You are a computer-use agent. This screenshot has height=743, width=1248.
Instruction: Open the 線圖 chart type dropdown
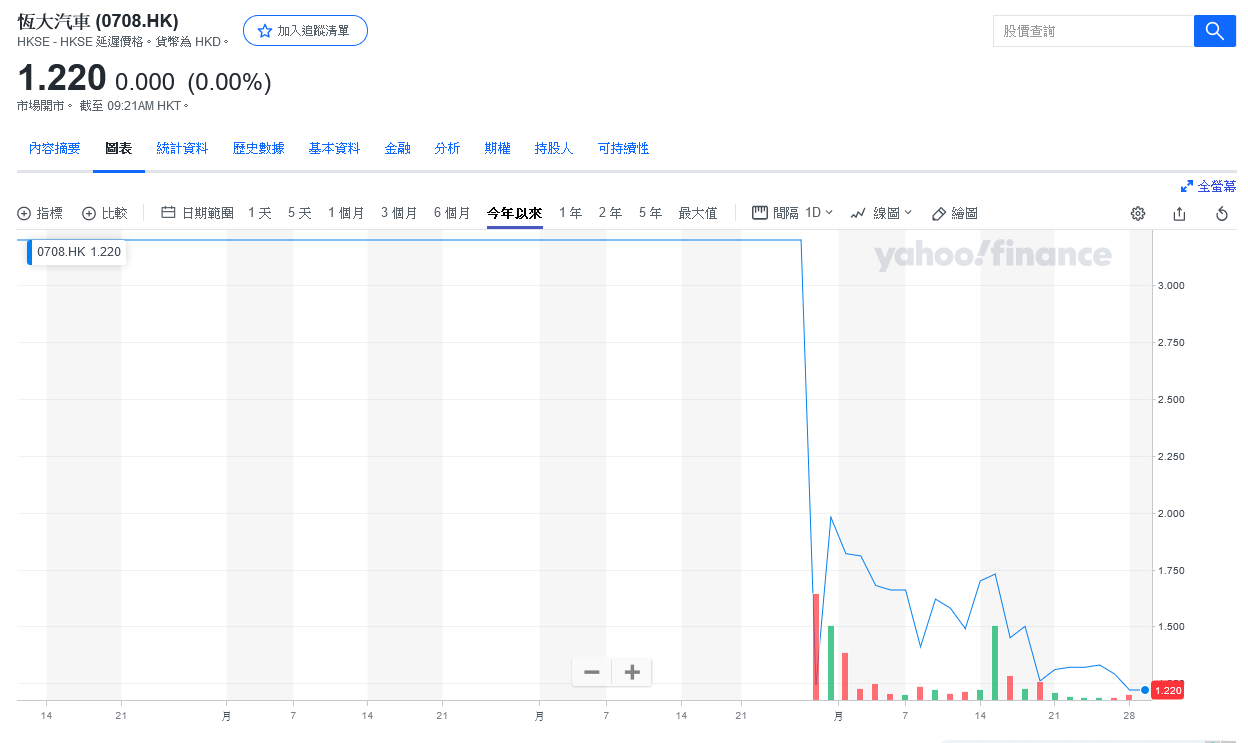click(893, 213)
